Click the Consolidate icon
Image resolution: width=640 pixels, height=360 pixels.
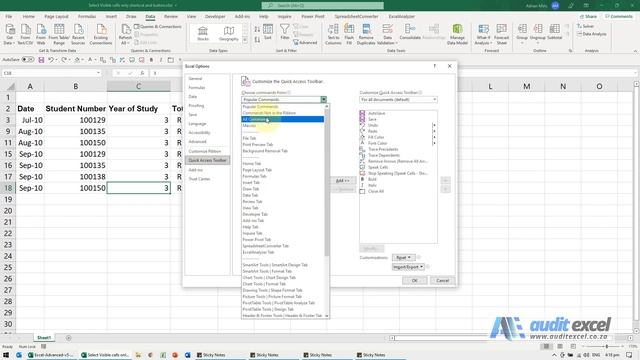(410, 32)
